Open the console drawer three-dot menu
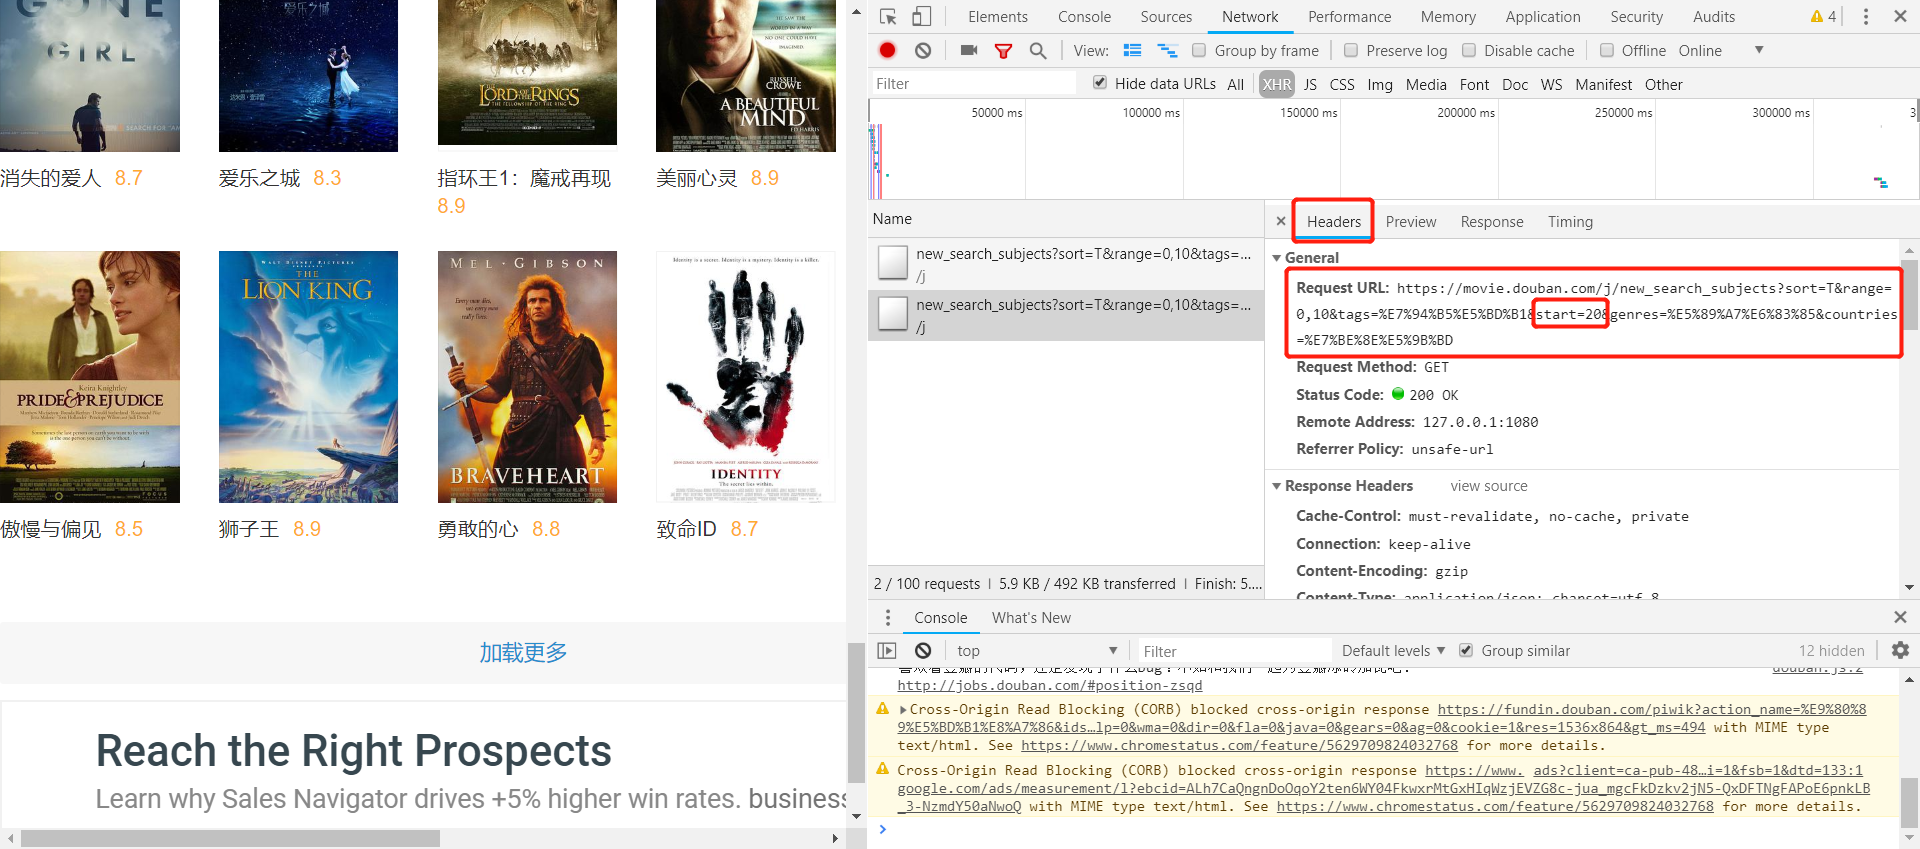This screenshot has width=1920, height=849. (x=887, y=617)
